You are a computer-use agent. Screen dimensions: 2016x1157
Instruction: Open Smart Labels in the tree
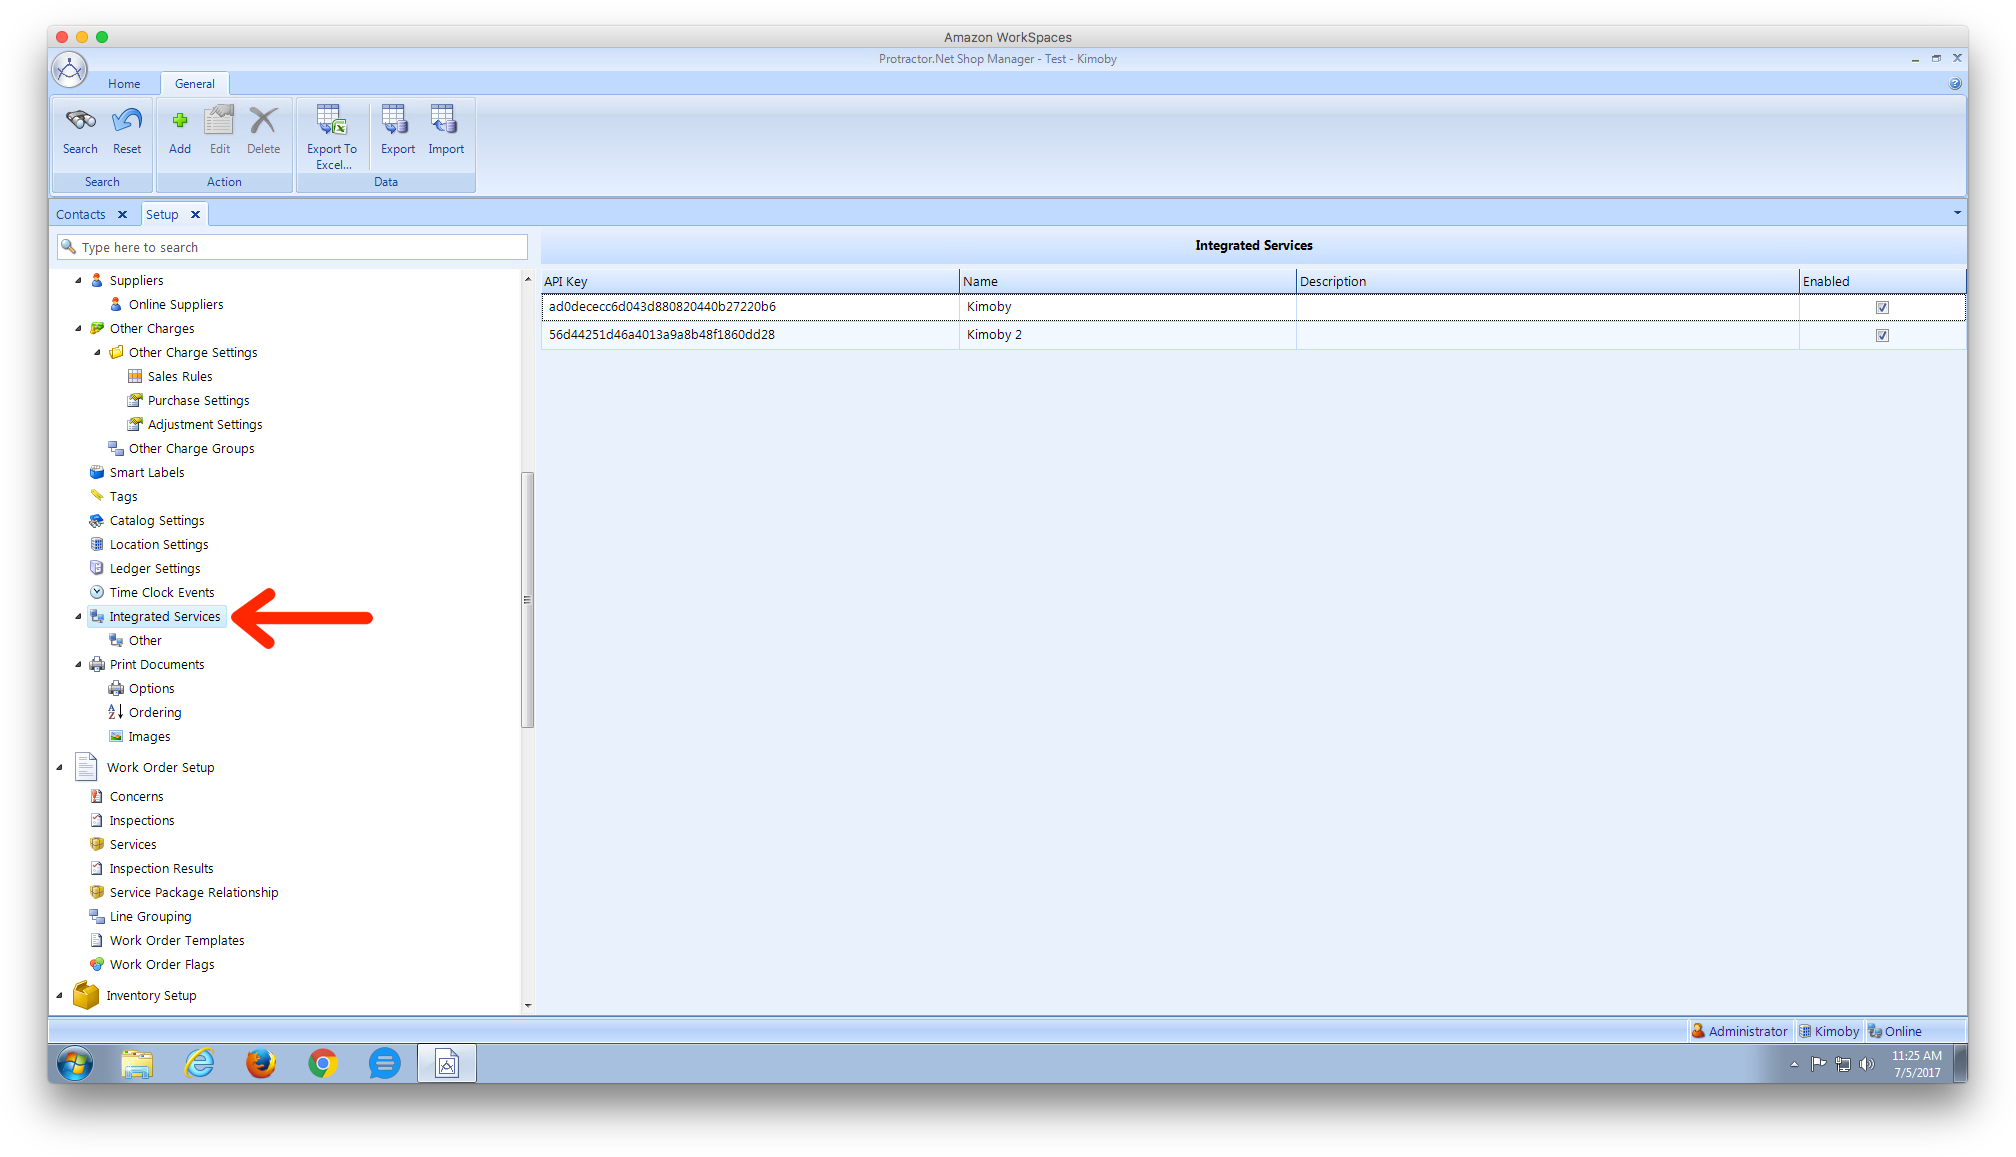click(x=147, y=473)
